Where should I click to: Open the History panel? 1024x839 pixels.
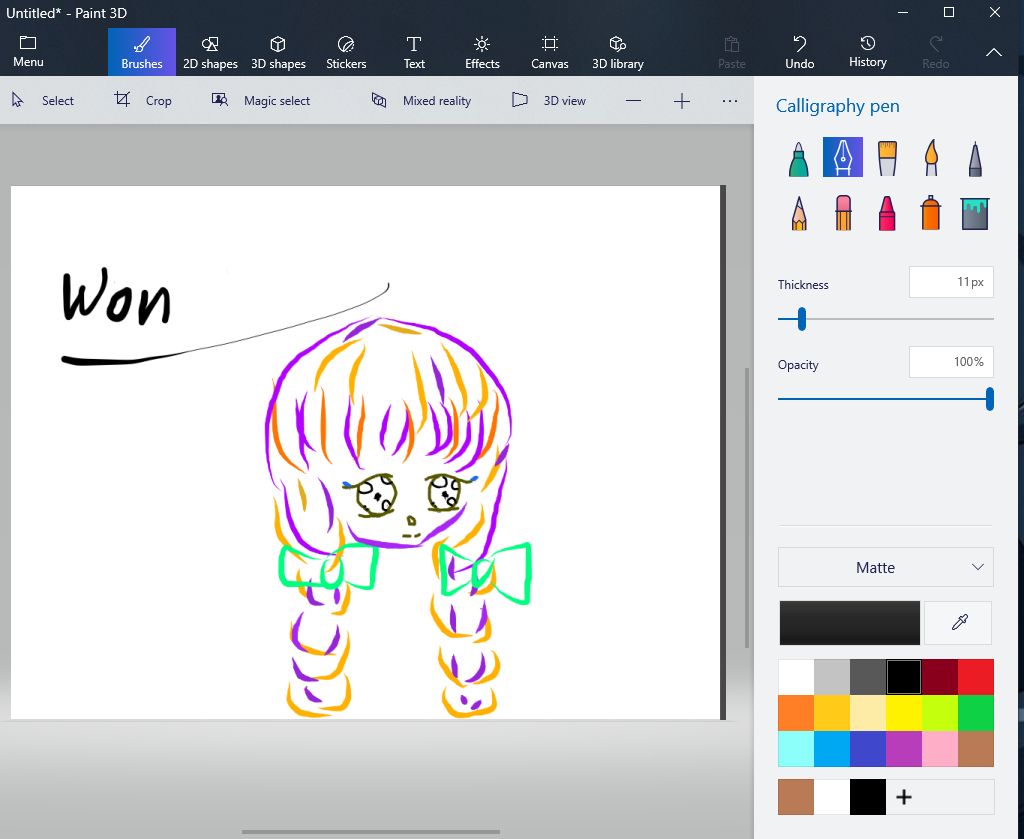[x=867, y=52]
